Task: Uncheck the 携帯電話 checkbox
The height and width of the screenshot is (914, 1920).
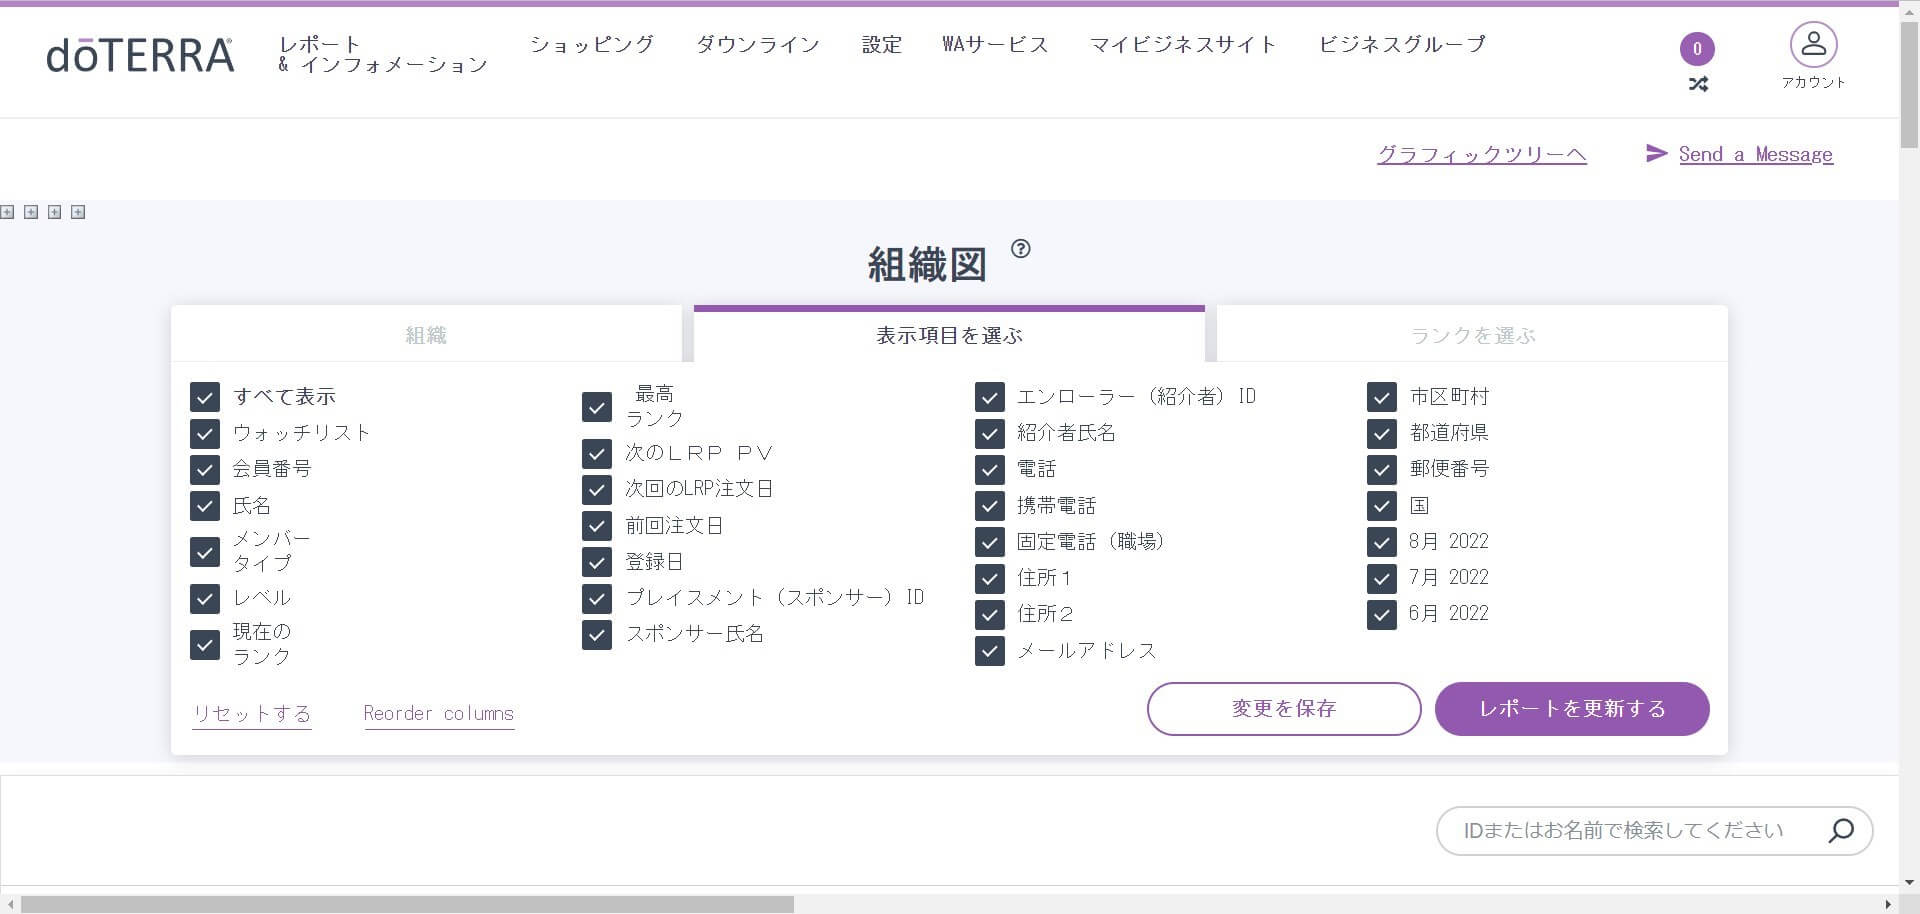Action: tap(990, 506)
